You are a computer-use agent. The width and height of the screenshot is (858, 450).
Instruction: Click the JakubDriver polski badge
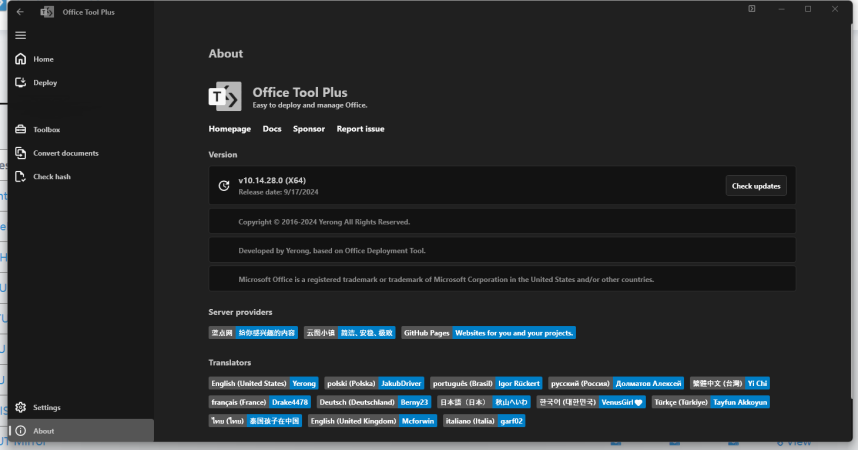(x=374, y=383)
